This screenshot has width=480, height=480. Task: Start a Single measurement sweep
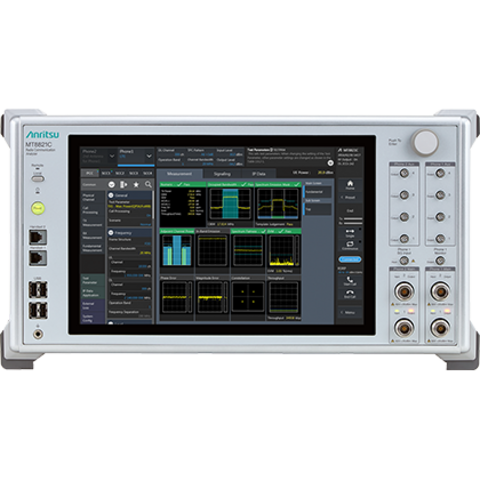coord(350,233)
